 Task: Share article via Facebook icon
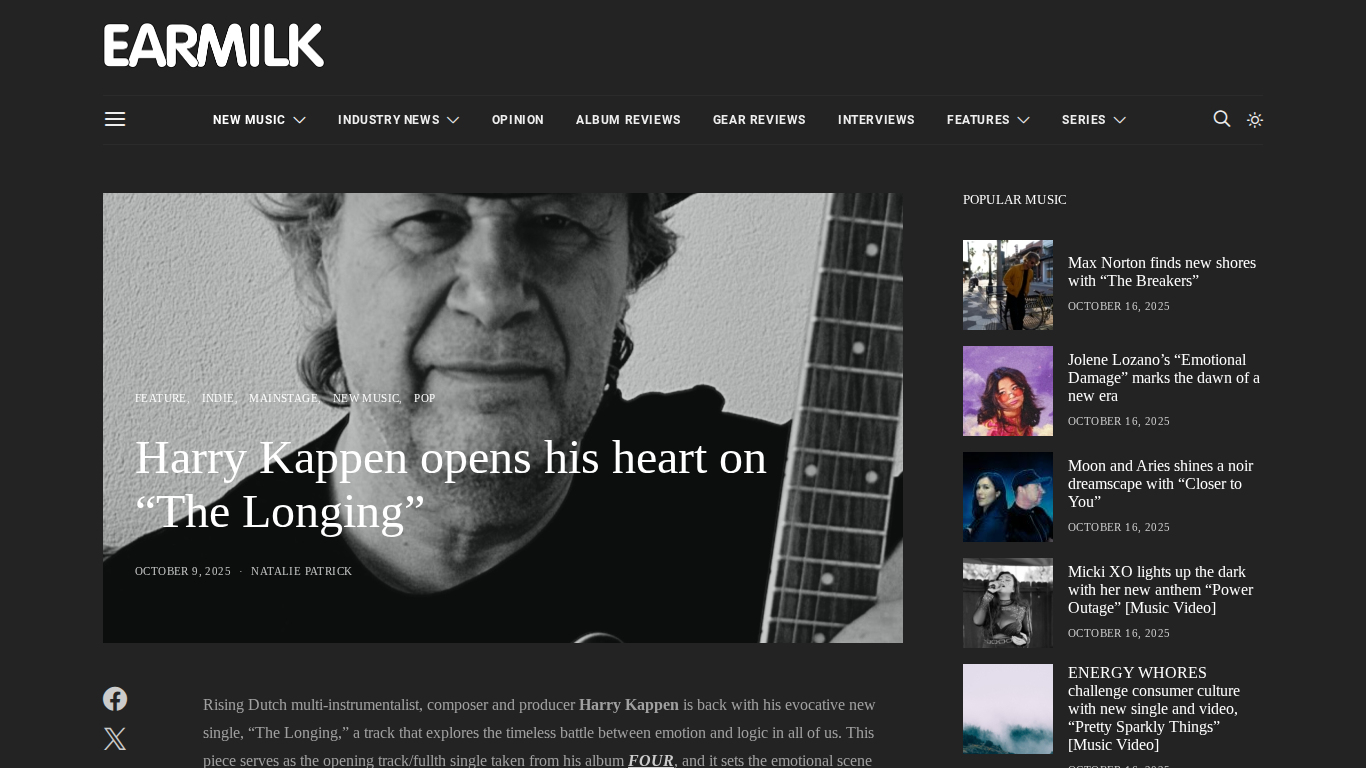tap(115, 699)
